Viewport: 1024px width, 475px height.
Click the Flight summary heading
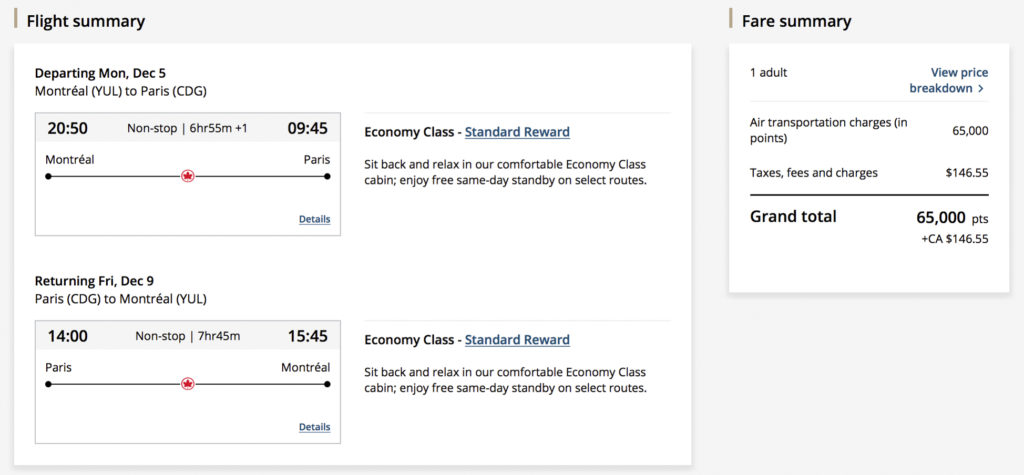click(86, 21)
